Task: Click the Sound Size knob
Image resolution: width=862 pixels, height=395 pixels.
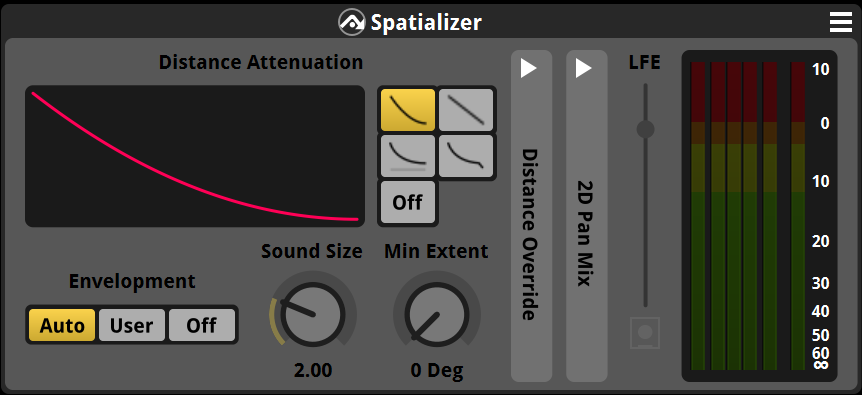Action: 313,314
